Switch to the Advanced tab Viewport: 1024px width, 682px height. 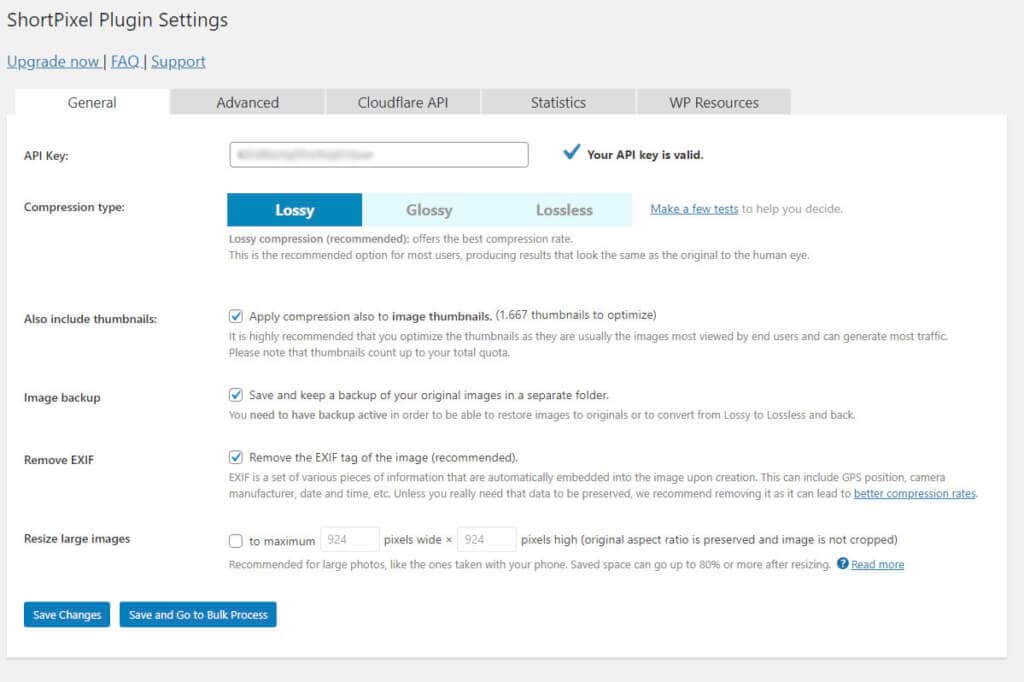pyautogui.click(x=248, y=103)
